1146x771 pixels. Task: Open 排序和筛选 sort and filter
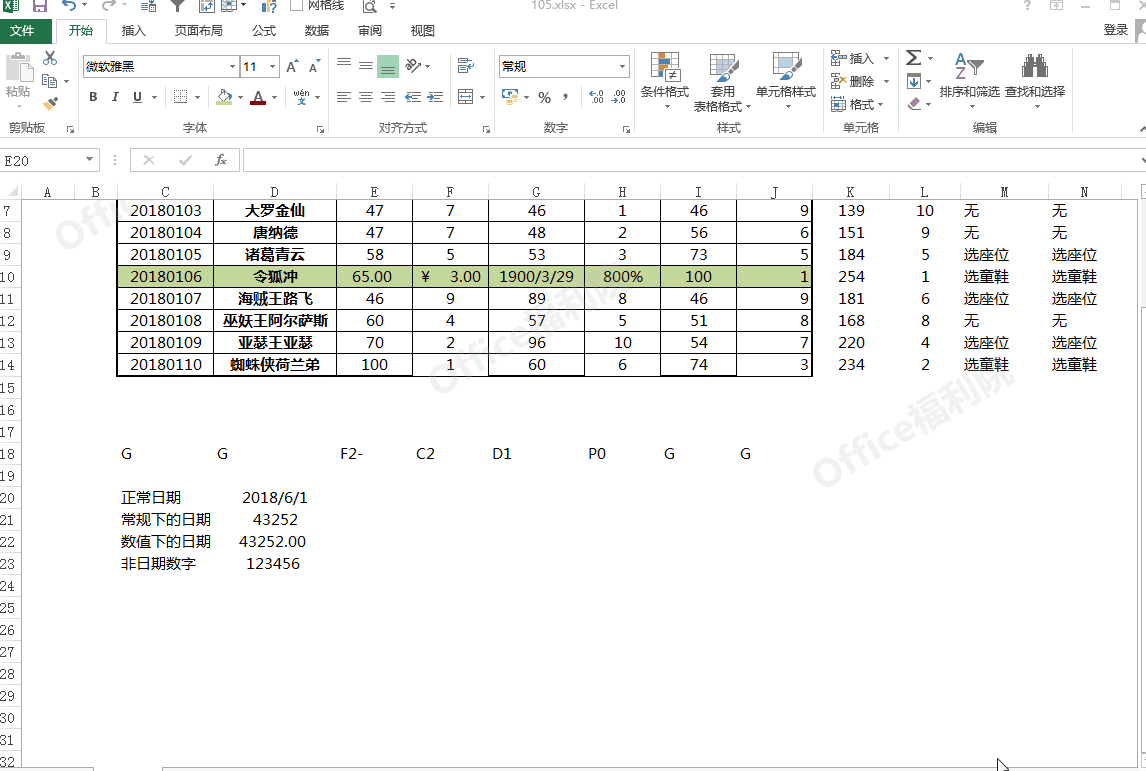[970, 80]
